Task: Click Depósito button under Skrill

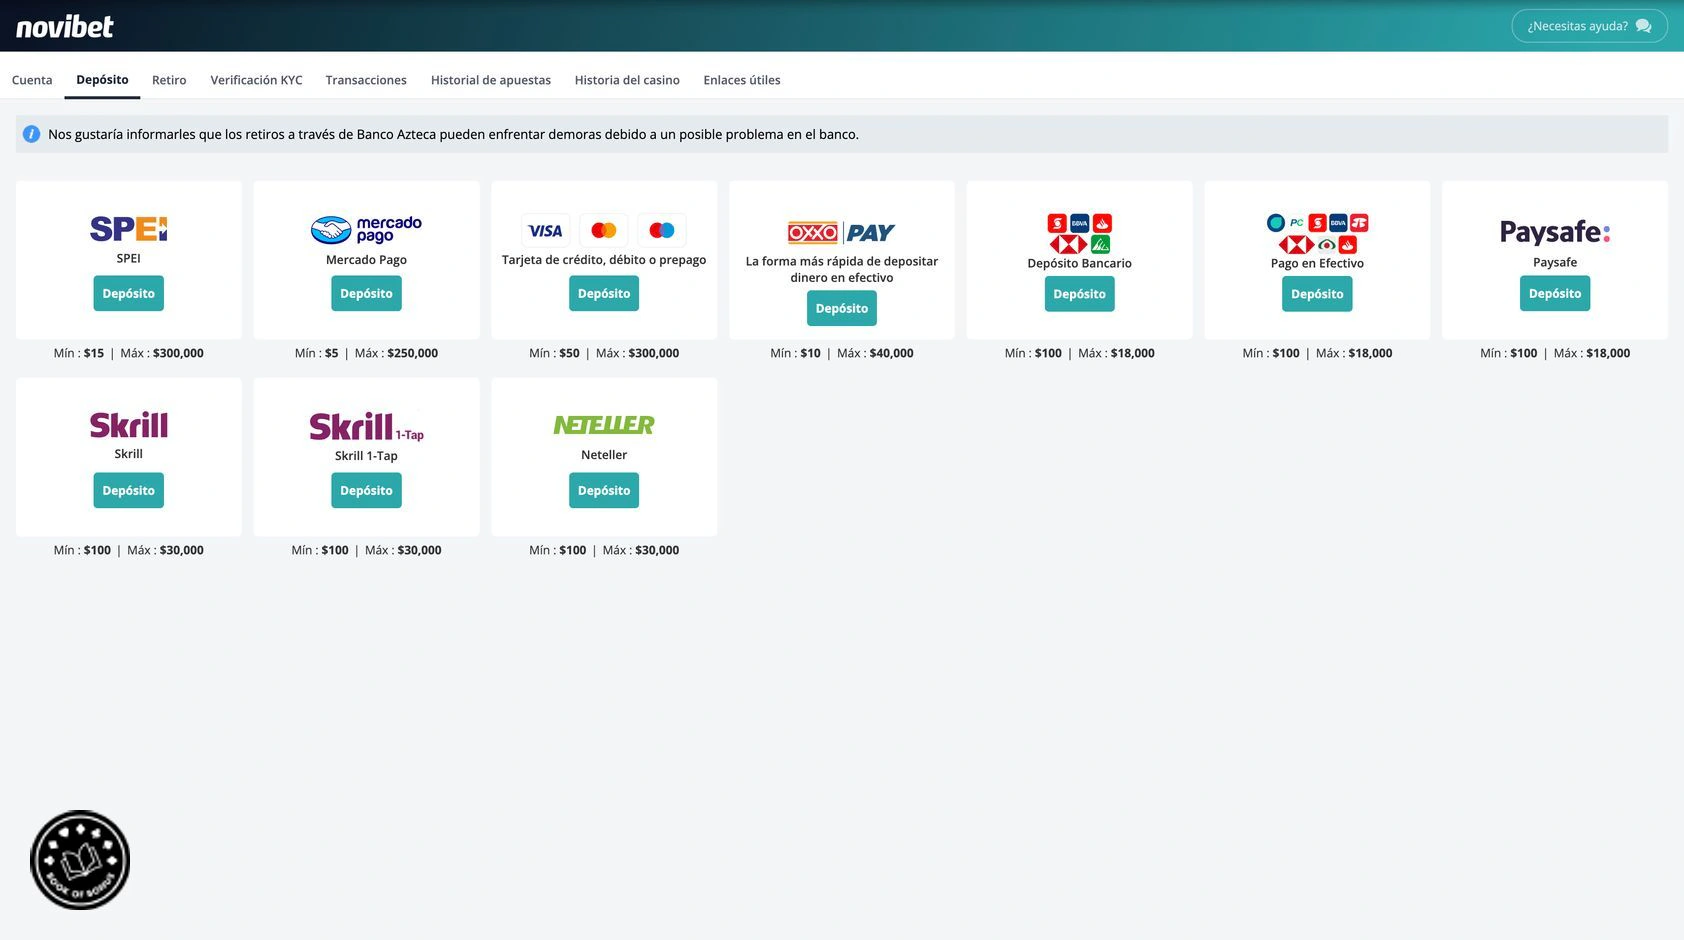Action: click(x=129, y=491)
